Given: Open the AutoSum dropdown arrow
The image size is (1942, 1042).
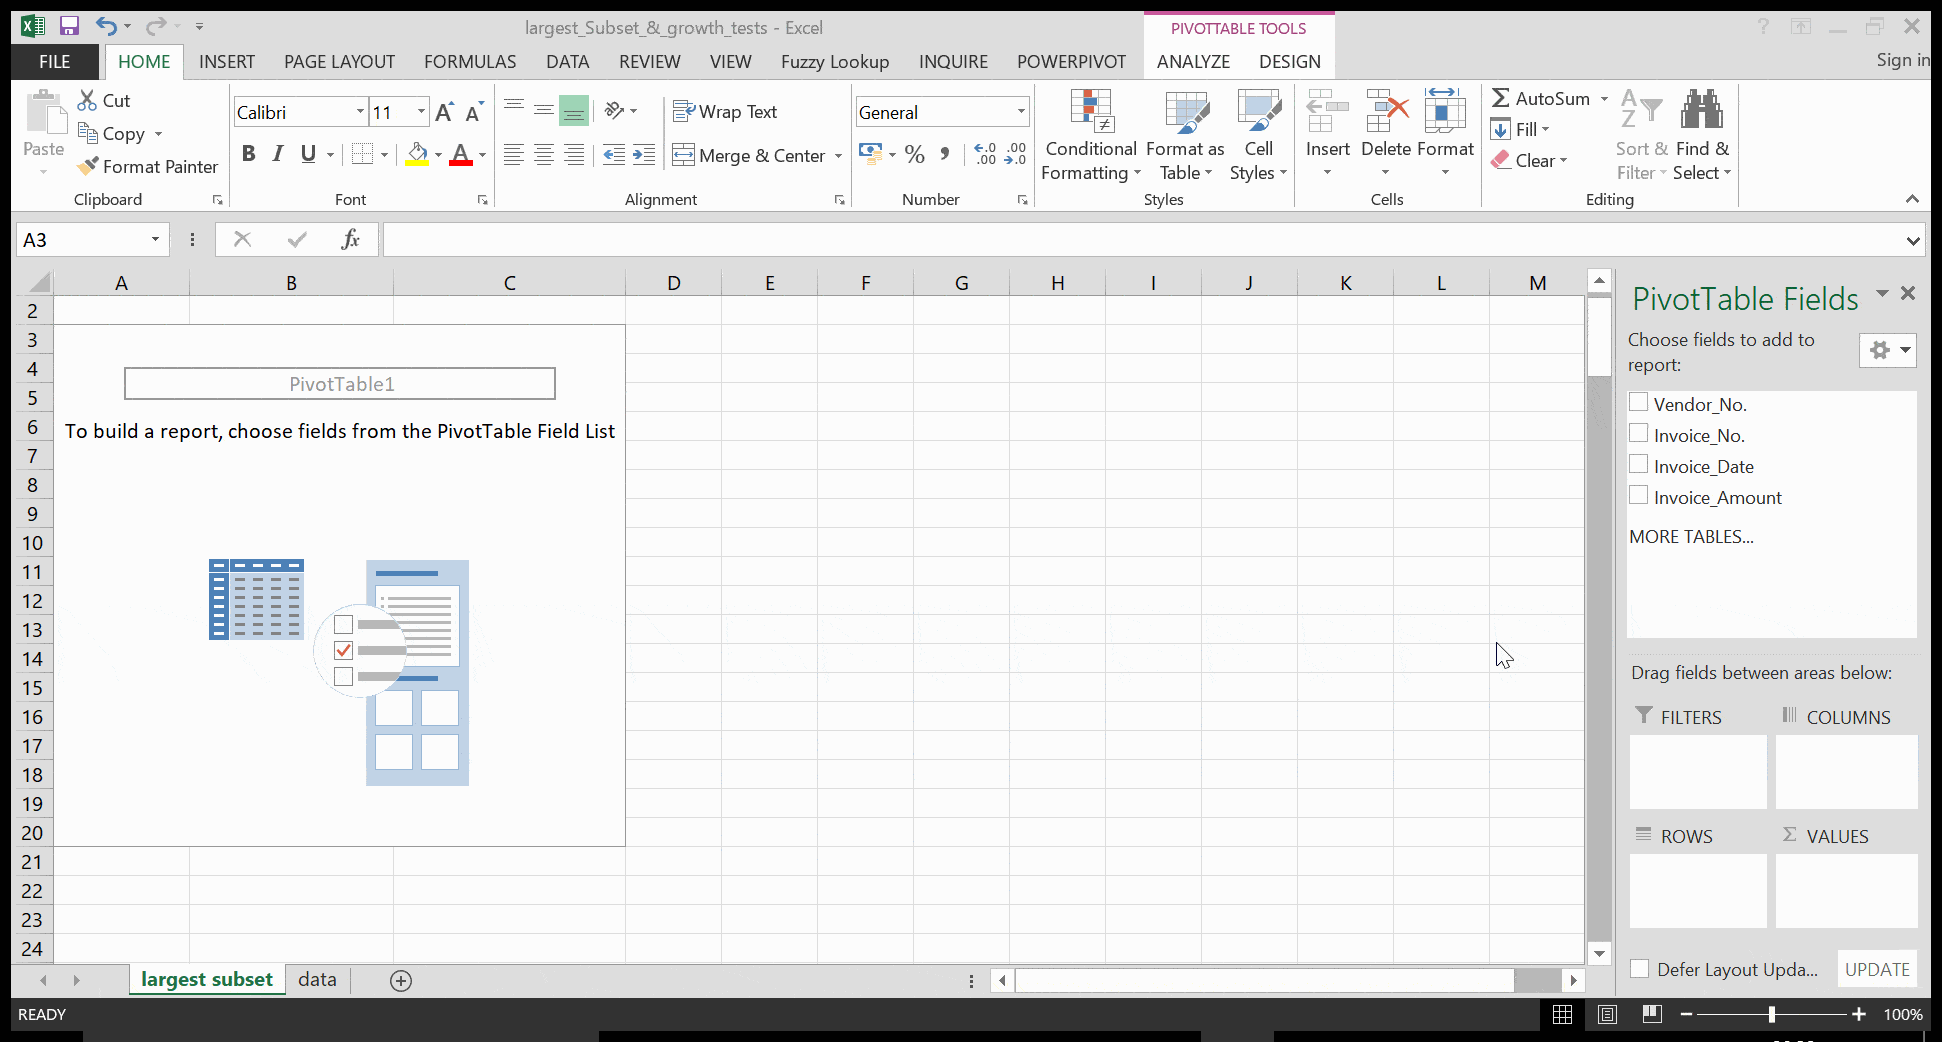Looking at the screenshot, I should click(1604, 98).
